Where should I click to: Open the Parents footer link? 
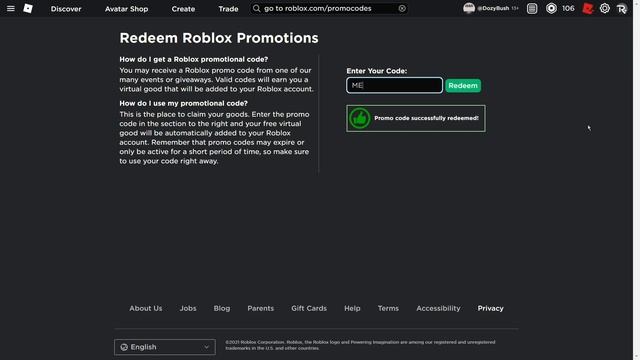[x=260, y=308]
